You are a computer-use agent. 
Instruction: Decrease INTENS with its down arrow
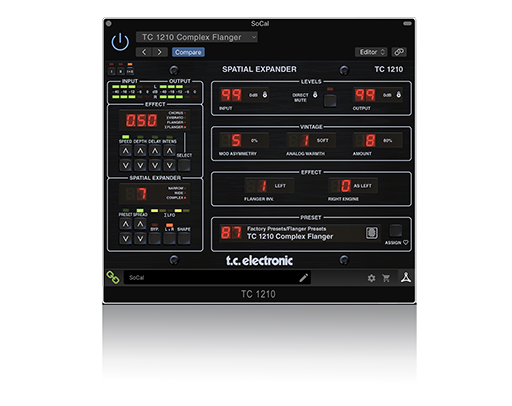[x=169, y=165]
